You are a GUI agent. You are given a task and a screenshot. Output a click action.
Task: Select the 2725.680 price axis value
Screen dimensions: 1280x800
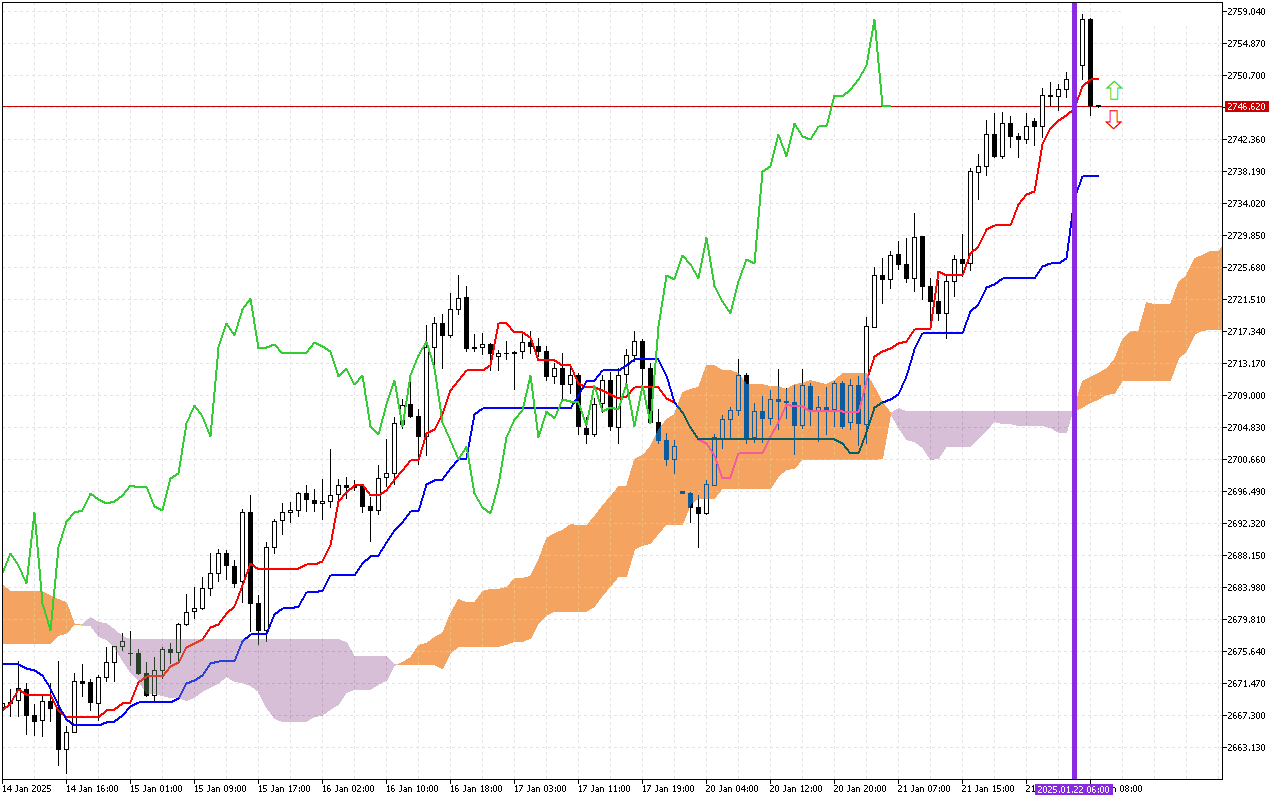[x=1248, y=267]
